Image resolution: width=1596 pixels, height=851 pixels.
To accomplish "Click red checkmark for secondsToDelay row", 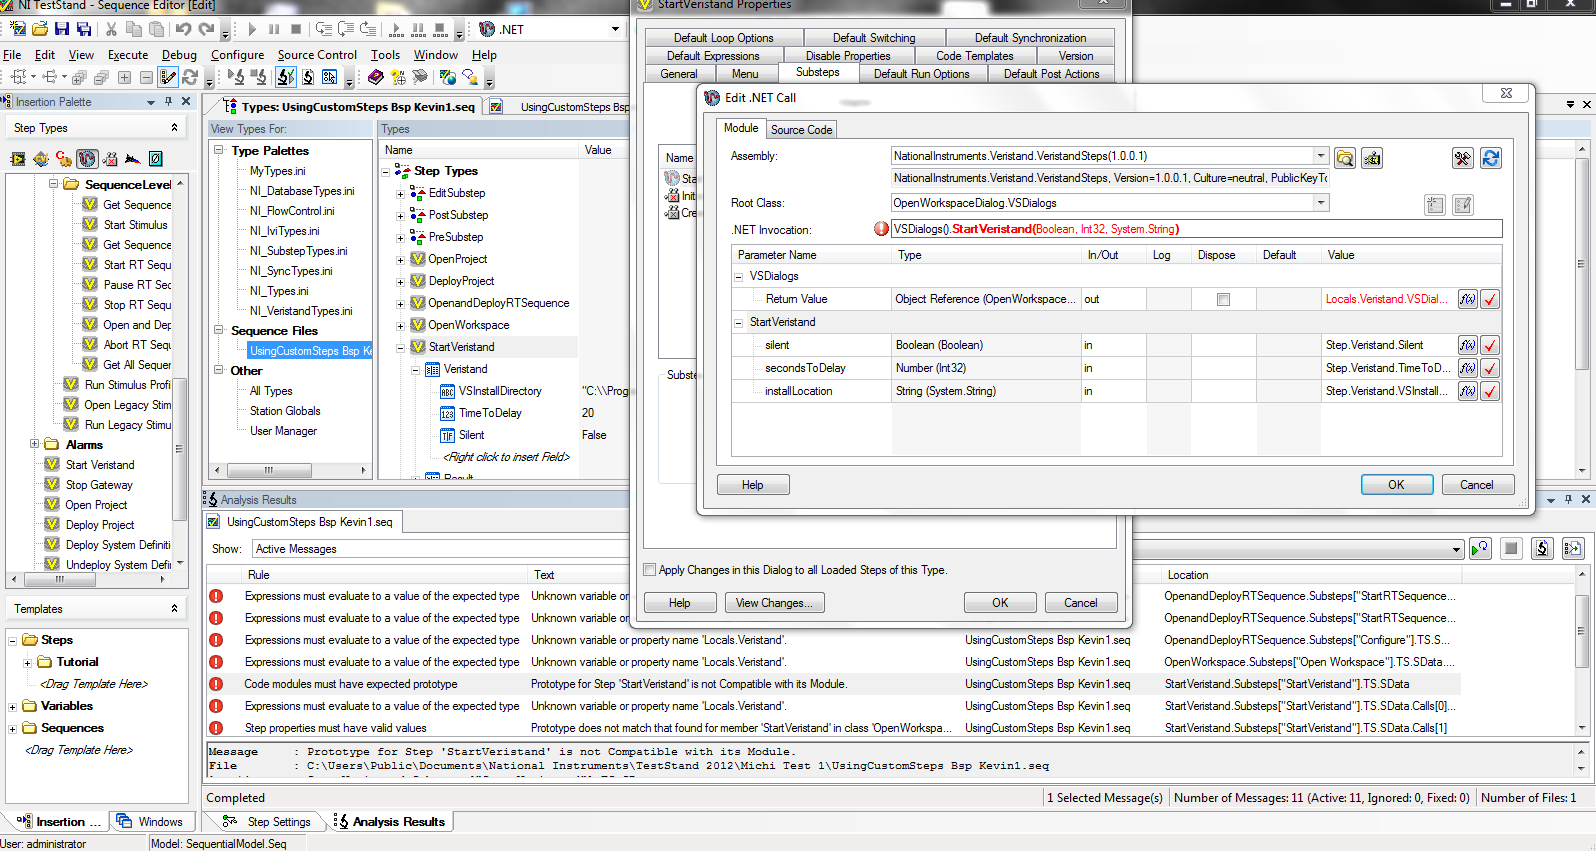I will click(1490, 368).
